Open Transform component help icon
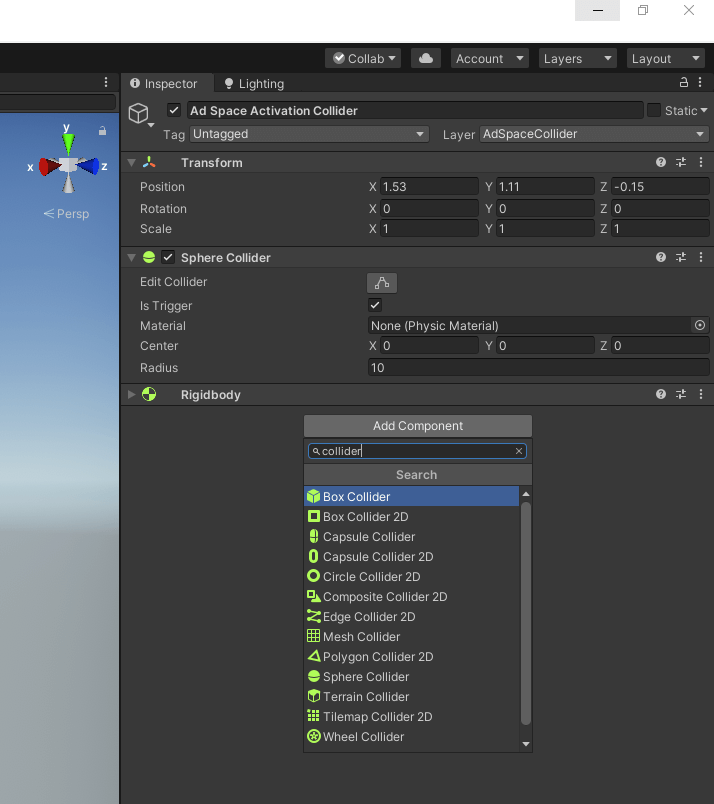The image size is (714, 804). (x=661, y=163)
